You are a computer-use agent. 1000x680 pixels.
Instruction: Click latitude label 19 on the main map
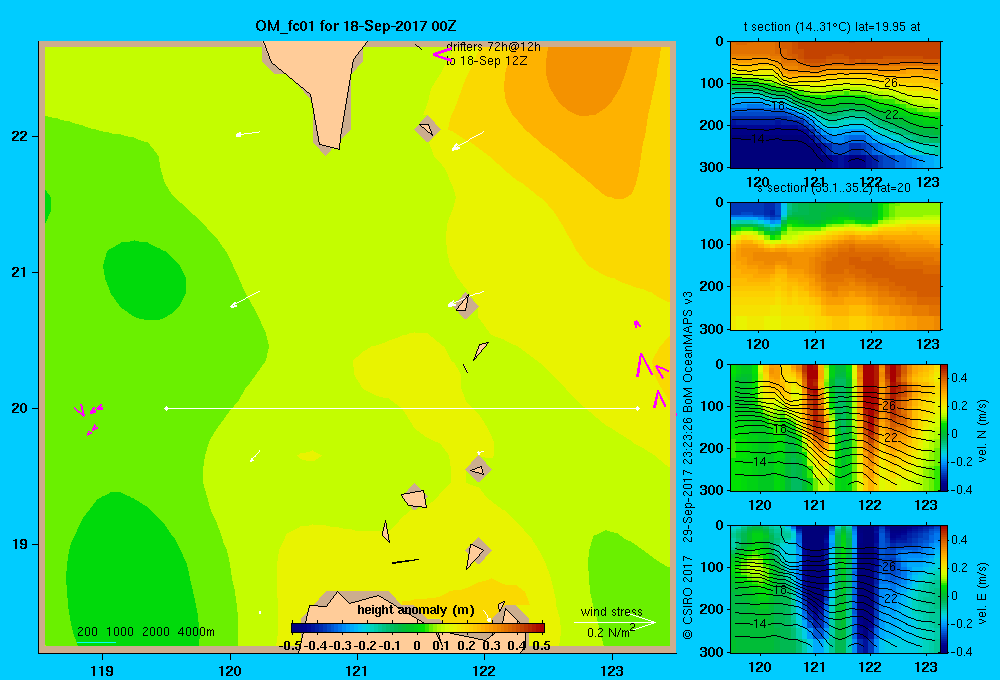pyautogui.click(x=20, y=544)
